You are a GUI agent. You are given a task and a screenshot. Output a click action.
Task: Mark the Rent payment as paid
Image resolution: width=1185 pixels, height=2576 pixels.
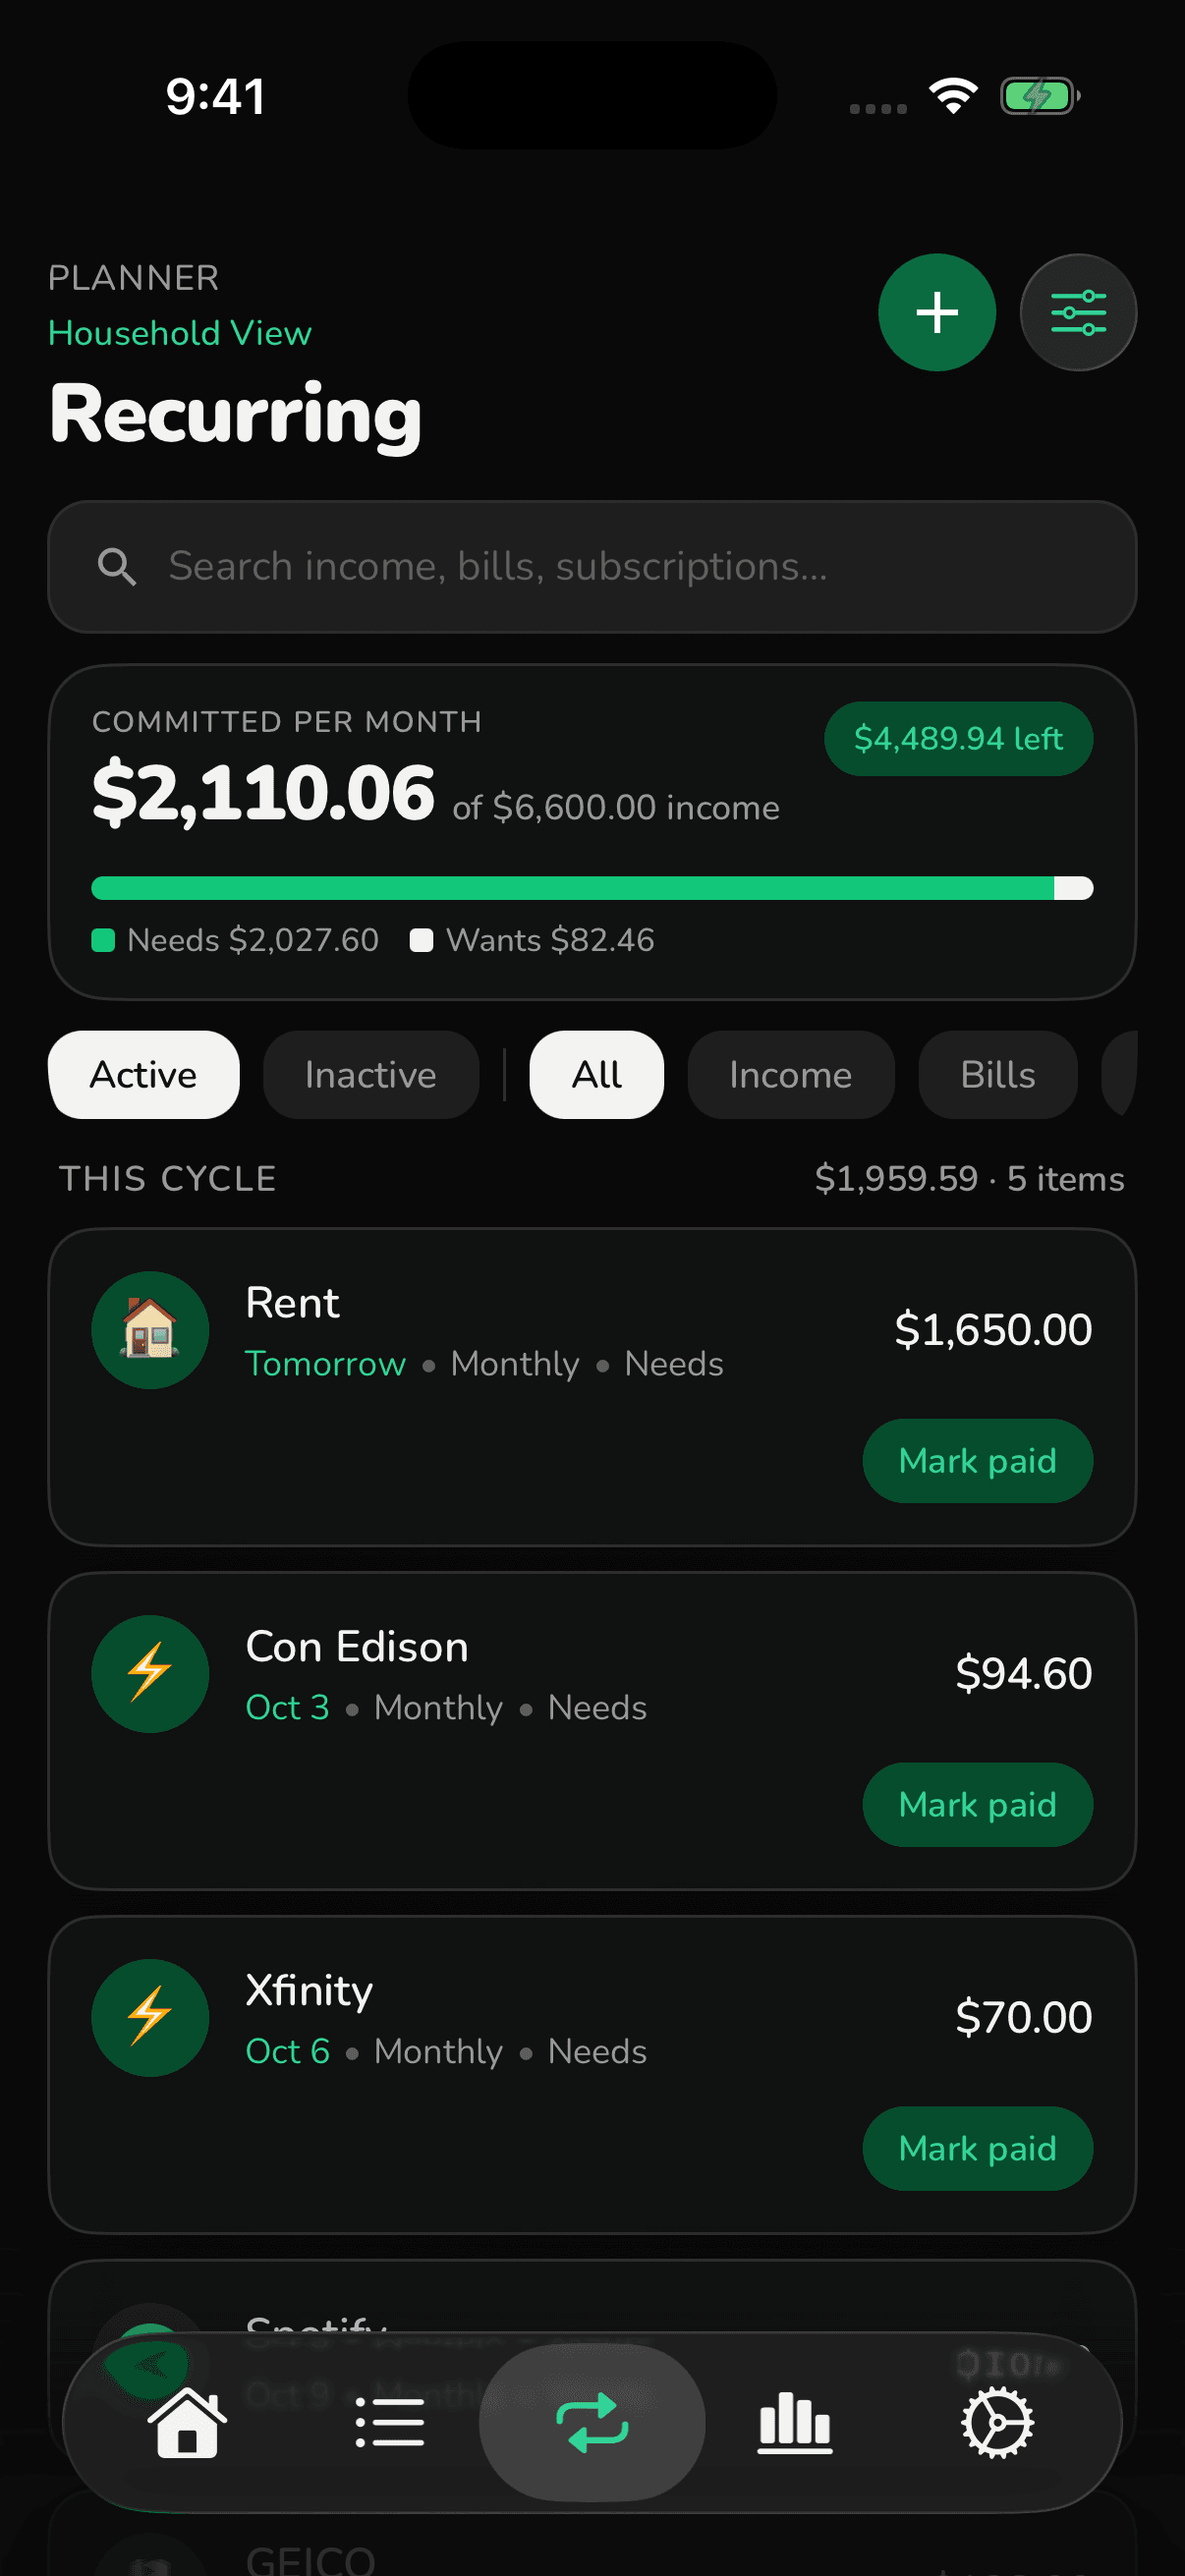tap(977, 1460)
